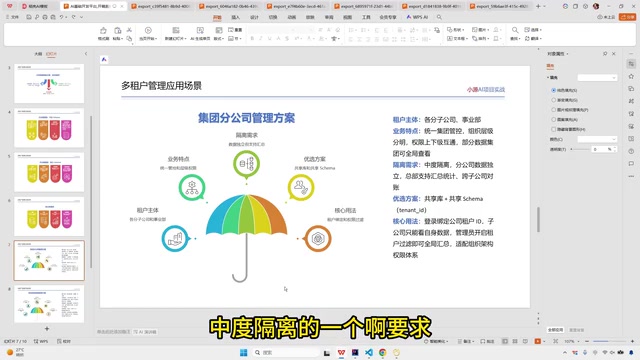Image resolution: width=640 pixels, height=360 pixels.
Task: Start slideshow play button in status bar
Action: (x=538, y=341)
